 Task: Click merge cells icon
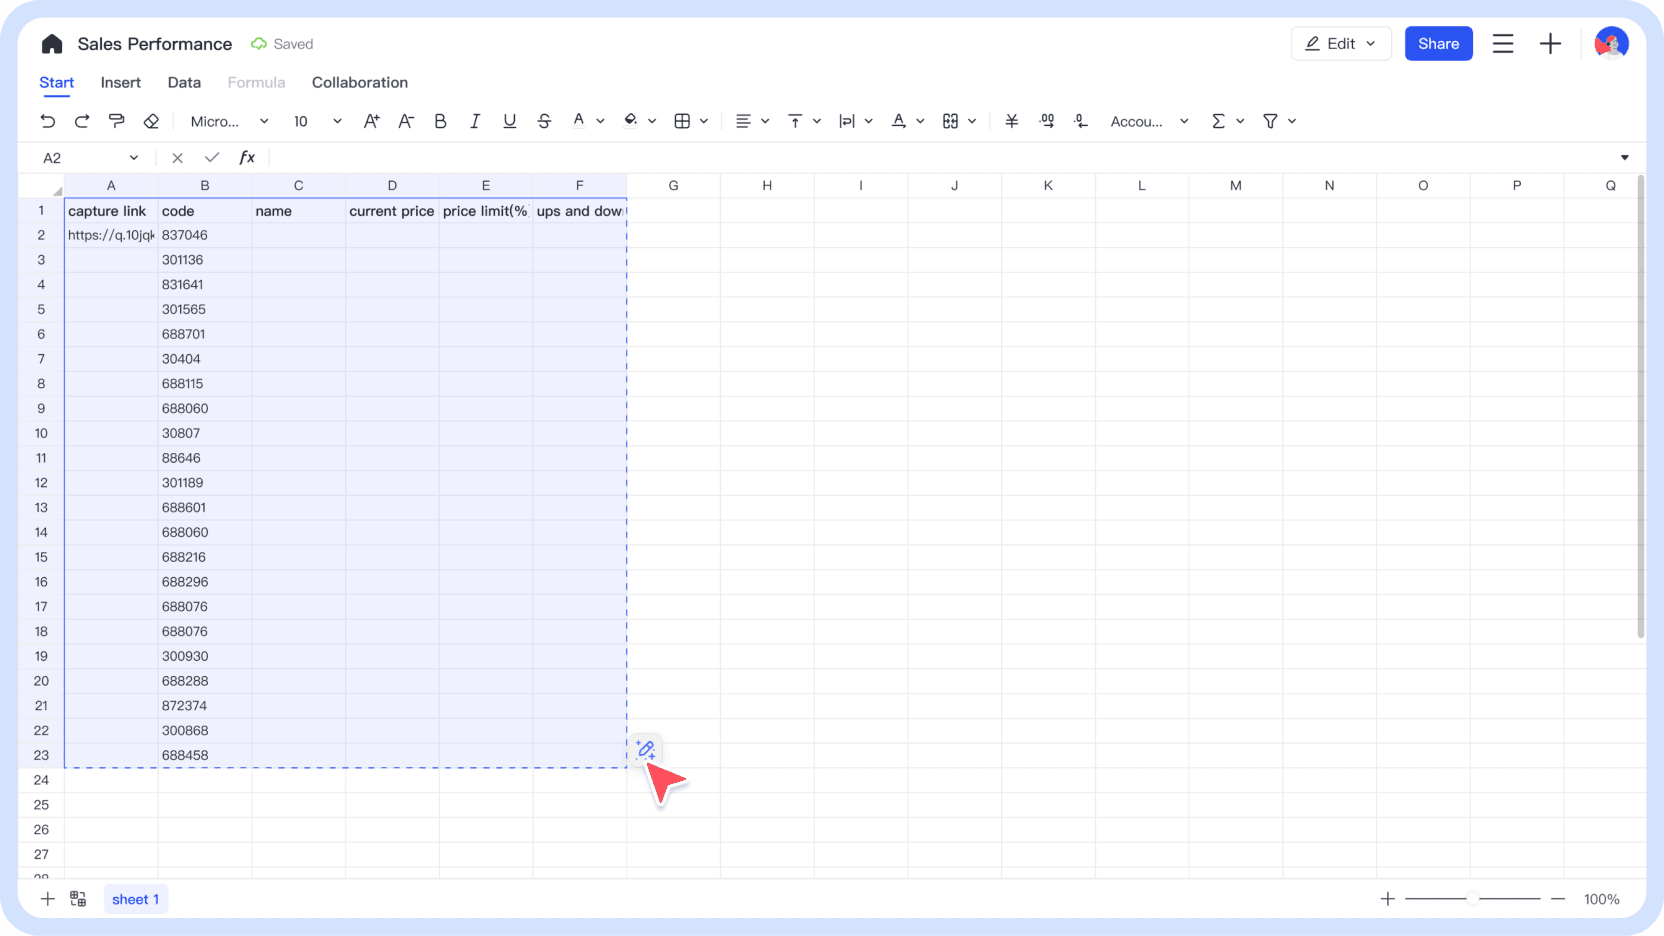(950, 121)
